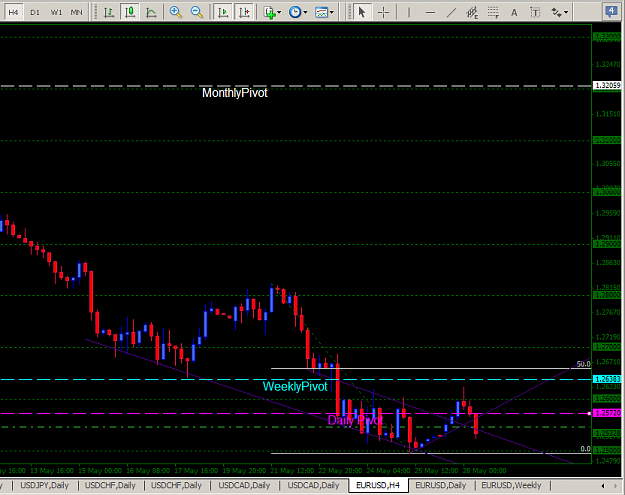
Task: Toggle chart auto scroll
Action: pos(223,12)
